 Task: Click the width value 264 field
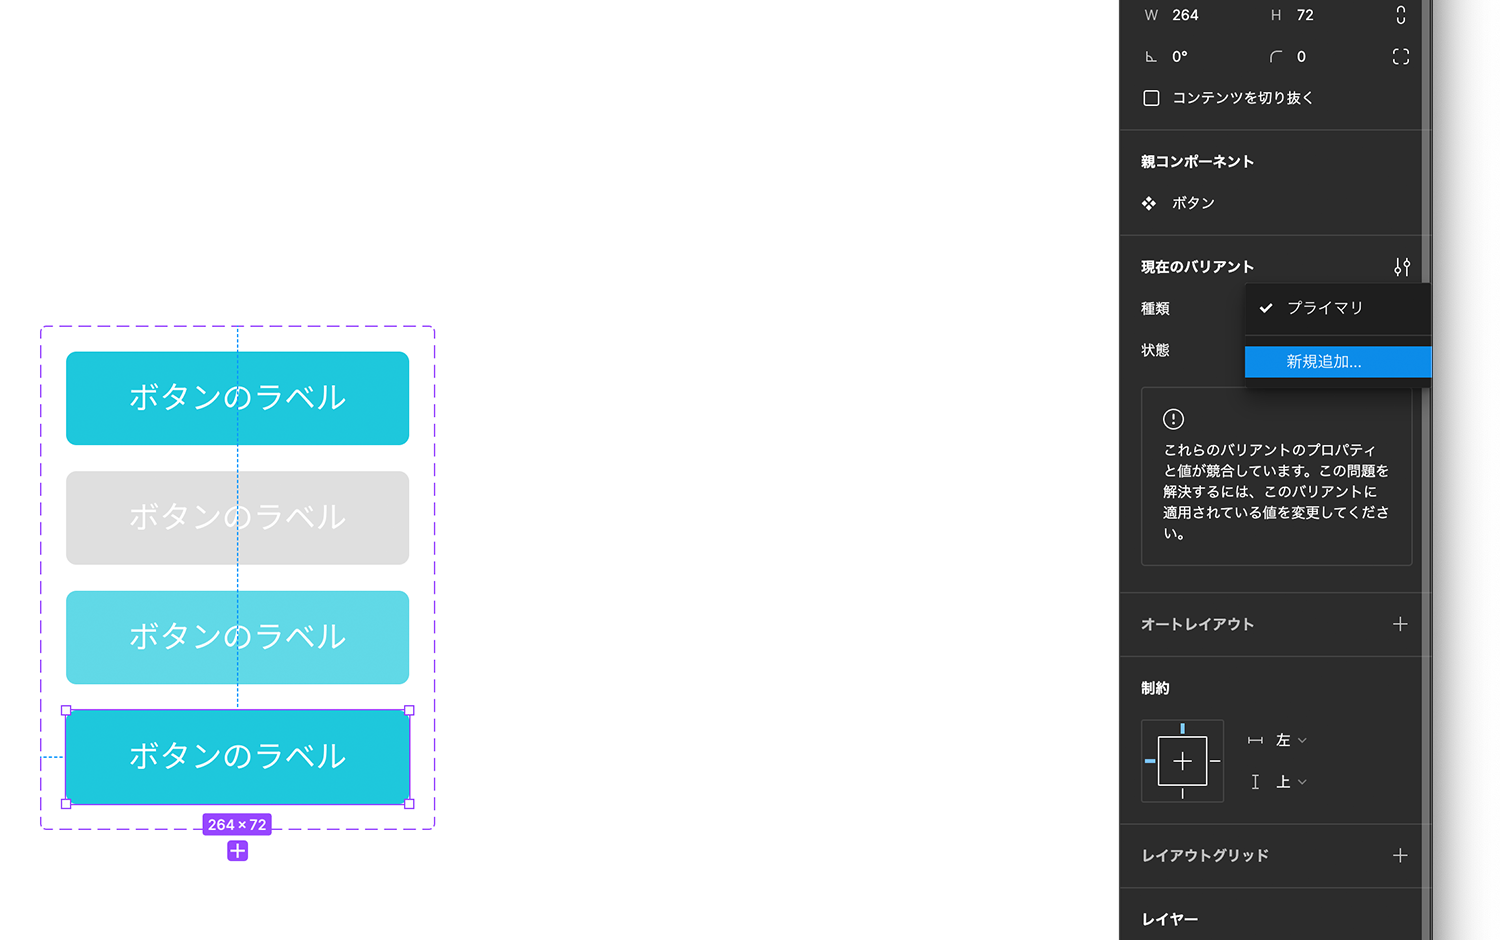coord(1185,15)
